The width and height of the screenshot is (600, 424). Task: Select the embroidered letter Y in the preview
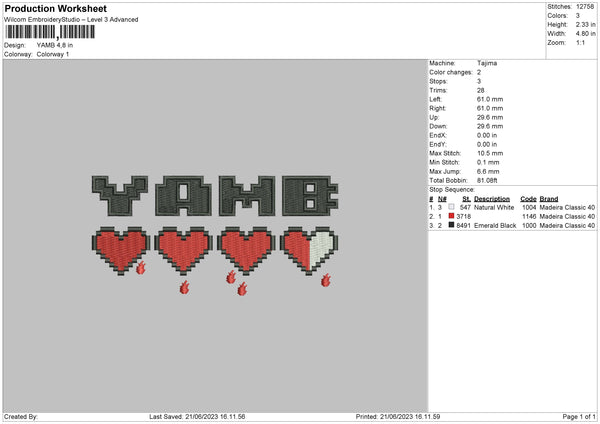click(x=120, y=196)
